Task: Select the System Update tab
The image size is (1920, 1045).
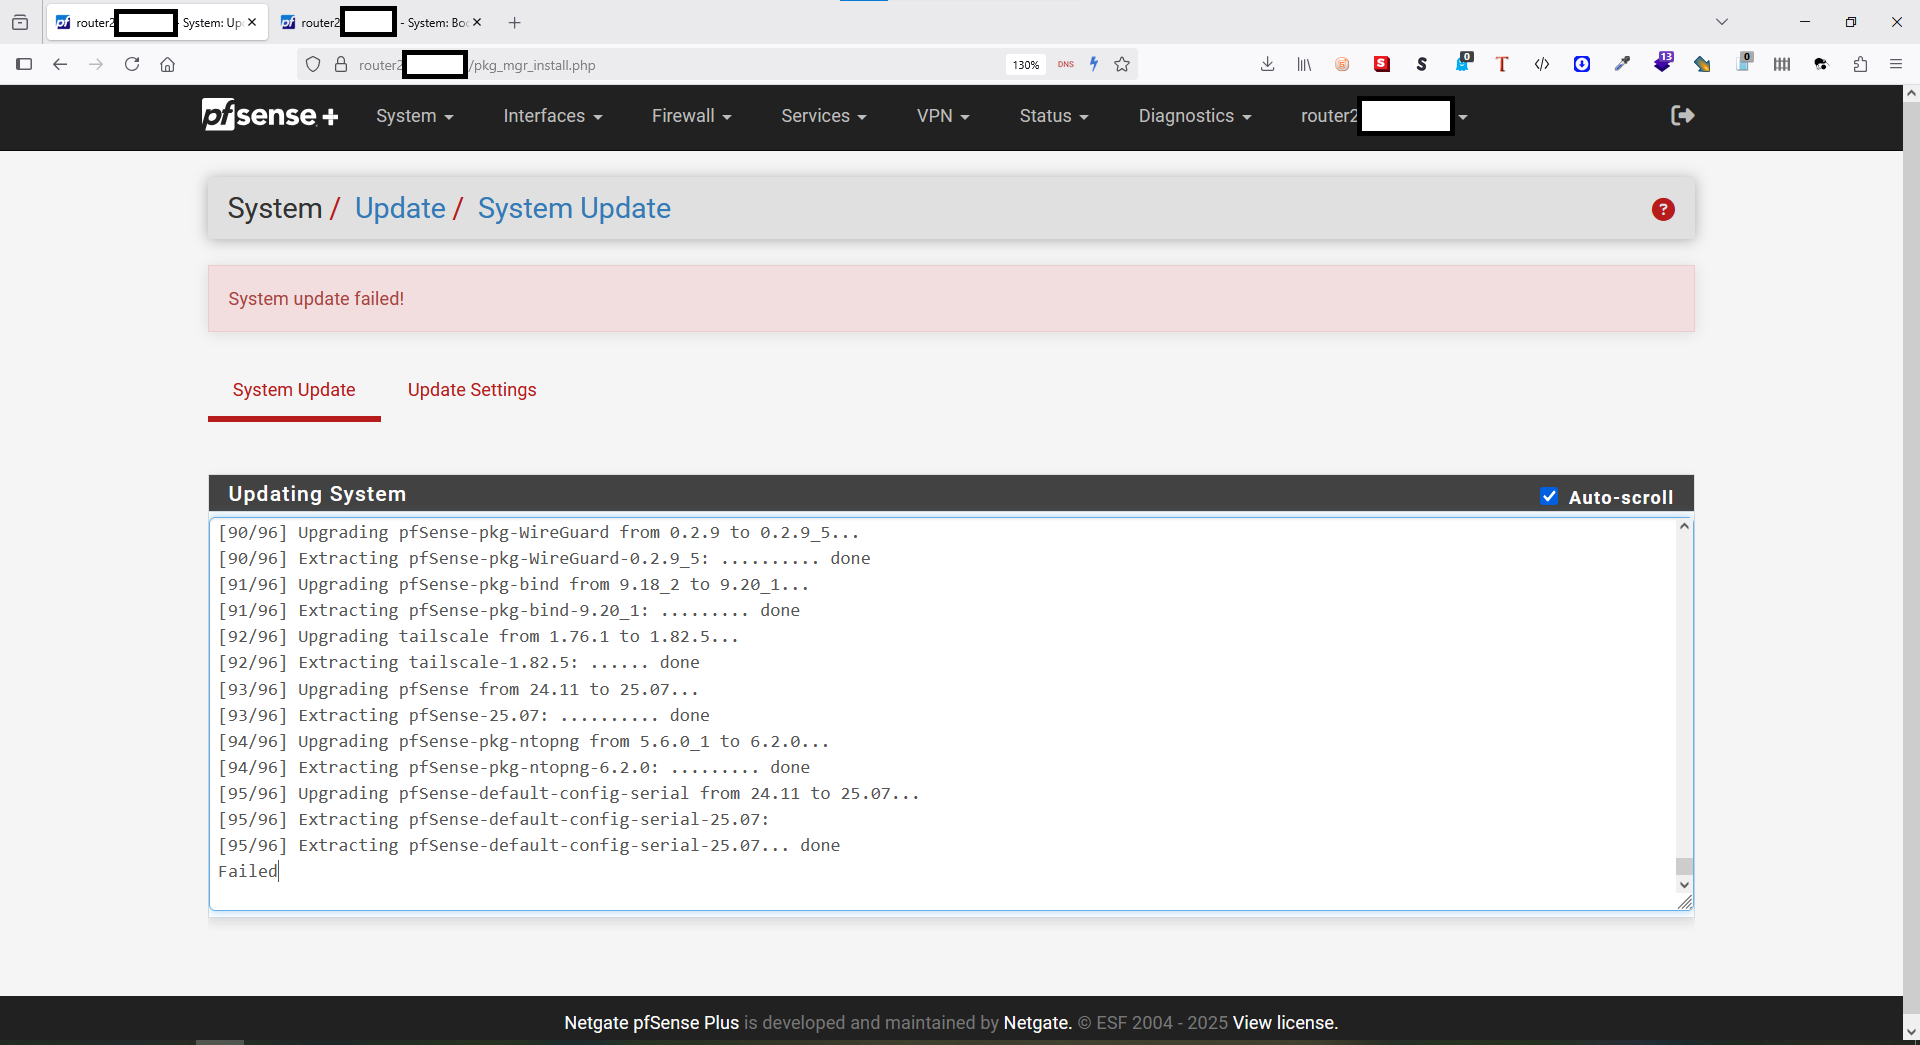Action: click(294, 390)
